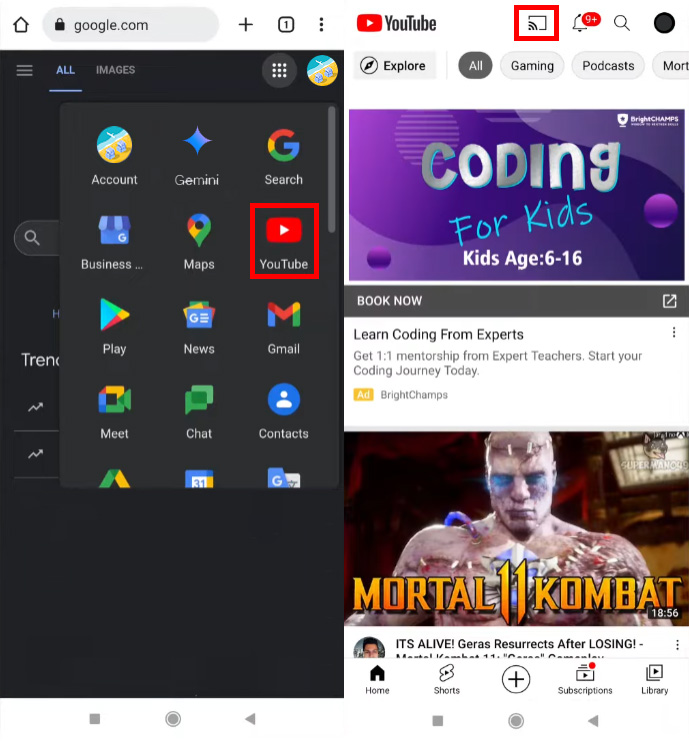689x746 pixels.
Task: Open the Shorts tab
Action: (446, 679)
